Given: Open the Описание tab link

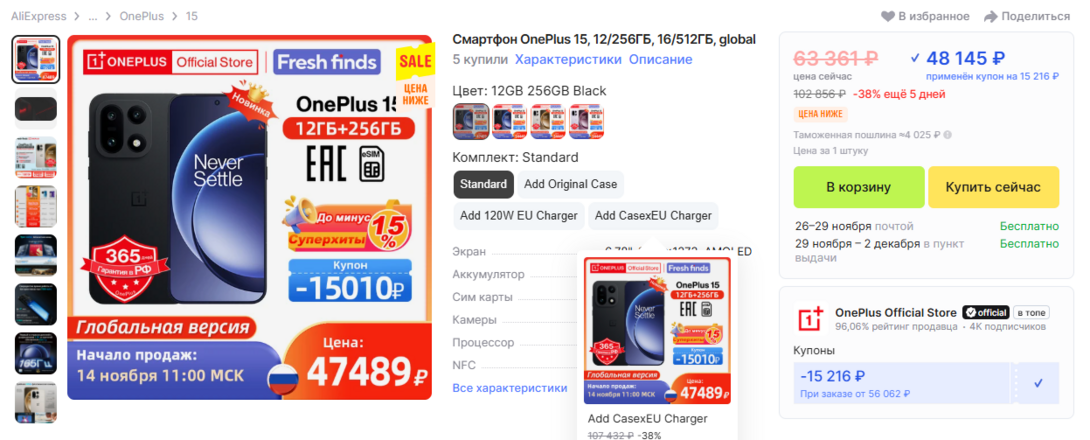Looking at the screenshot, I should (x=660, y=59).
